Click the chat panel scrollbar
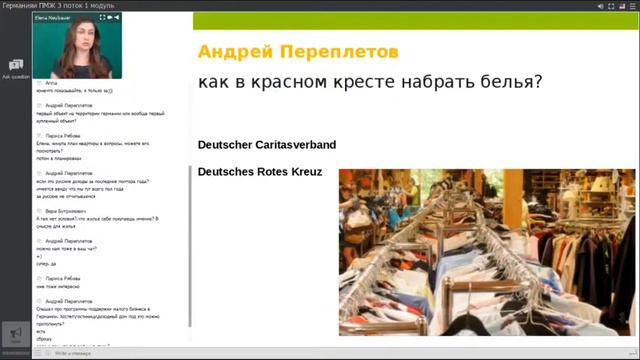Viewport: 640px width, 360px height. 190,246
